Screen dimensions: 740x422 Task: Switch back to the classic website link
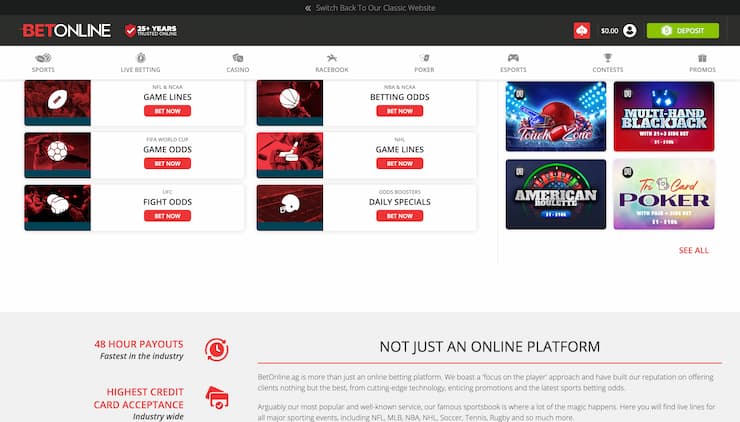click(x=375, y=8)
